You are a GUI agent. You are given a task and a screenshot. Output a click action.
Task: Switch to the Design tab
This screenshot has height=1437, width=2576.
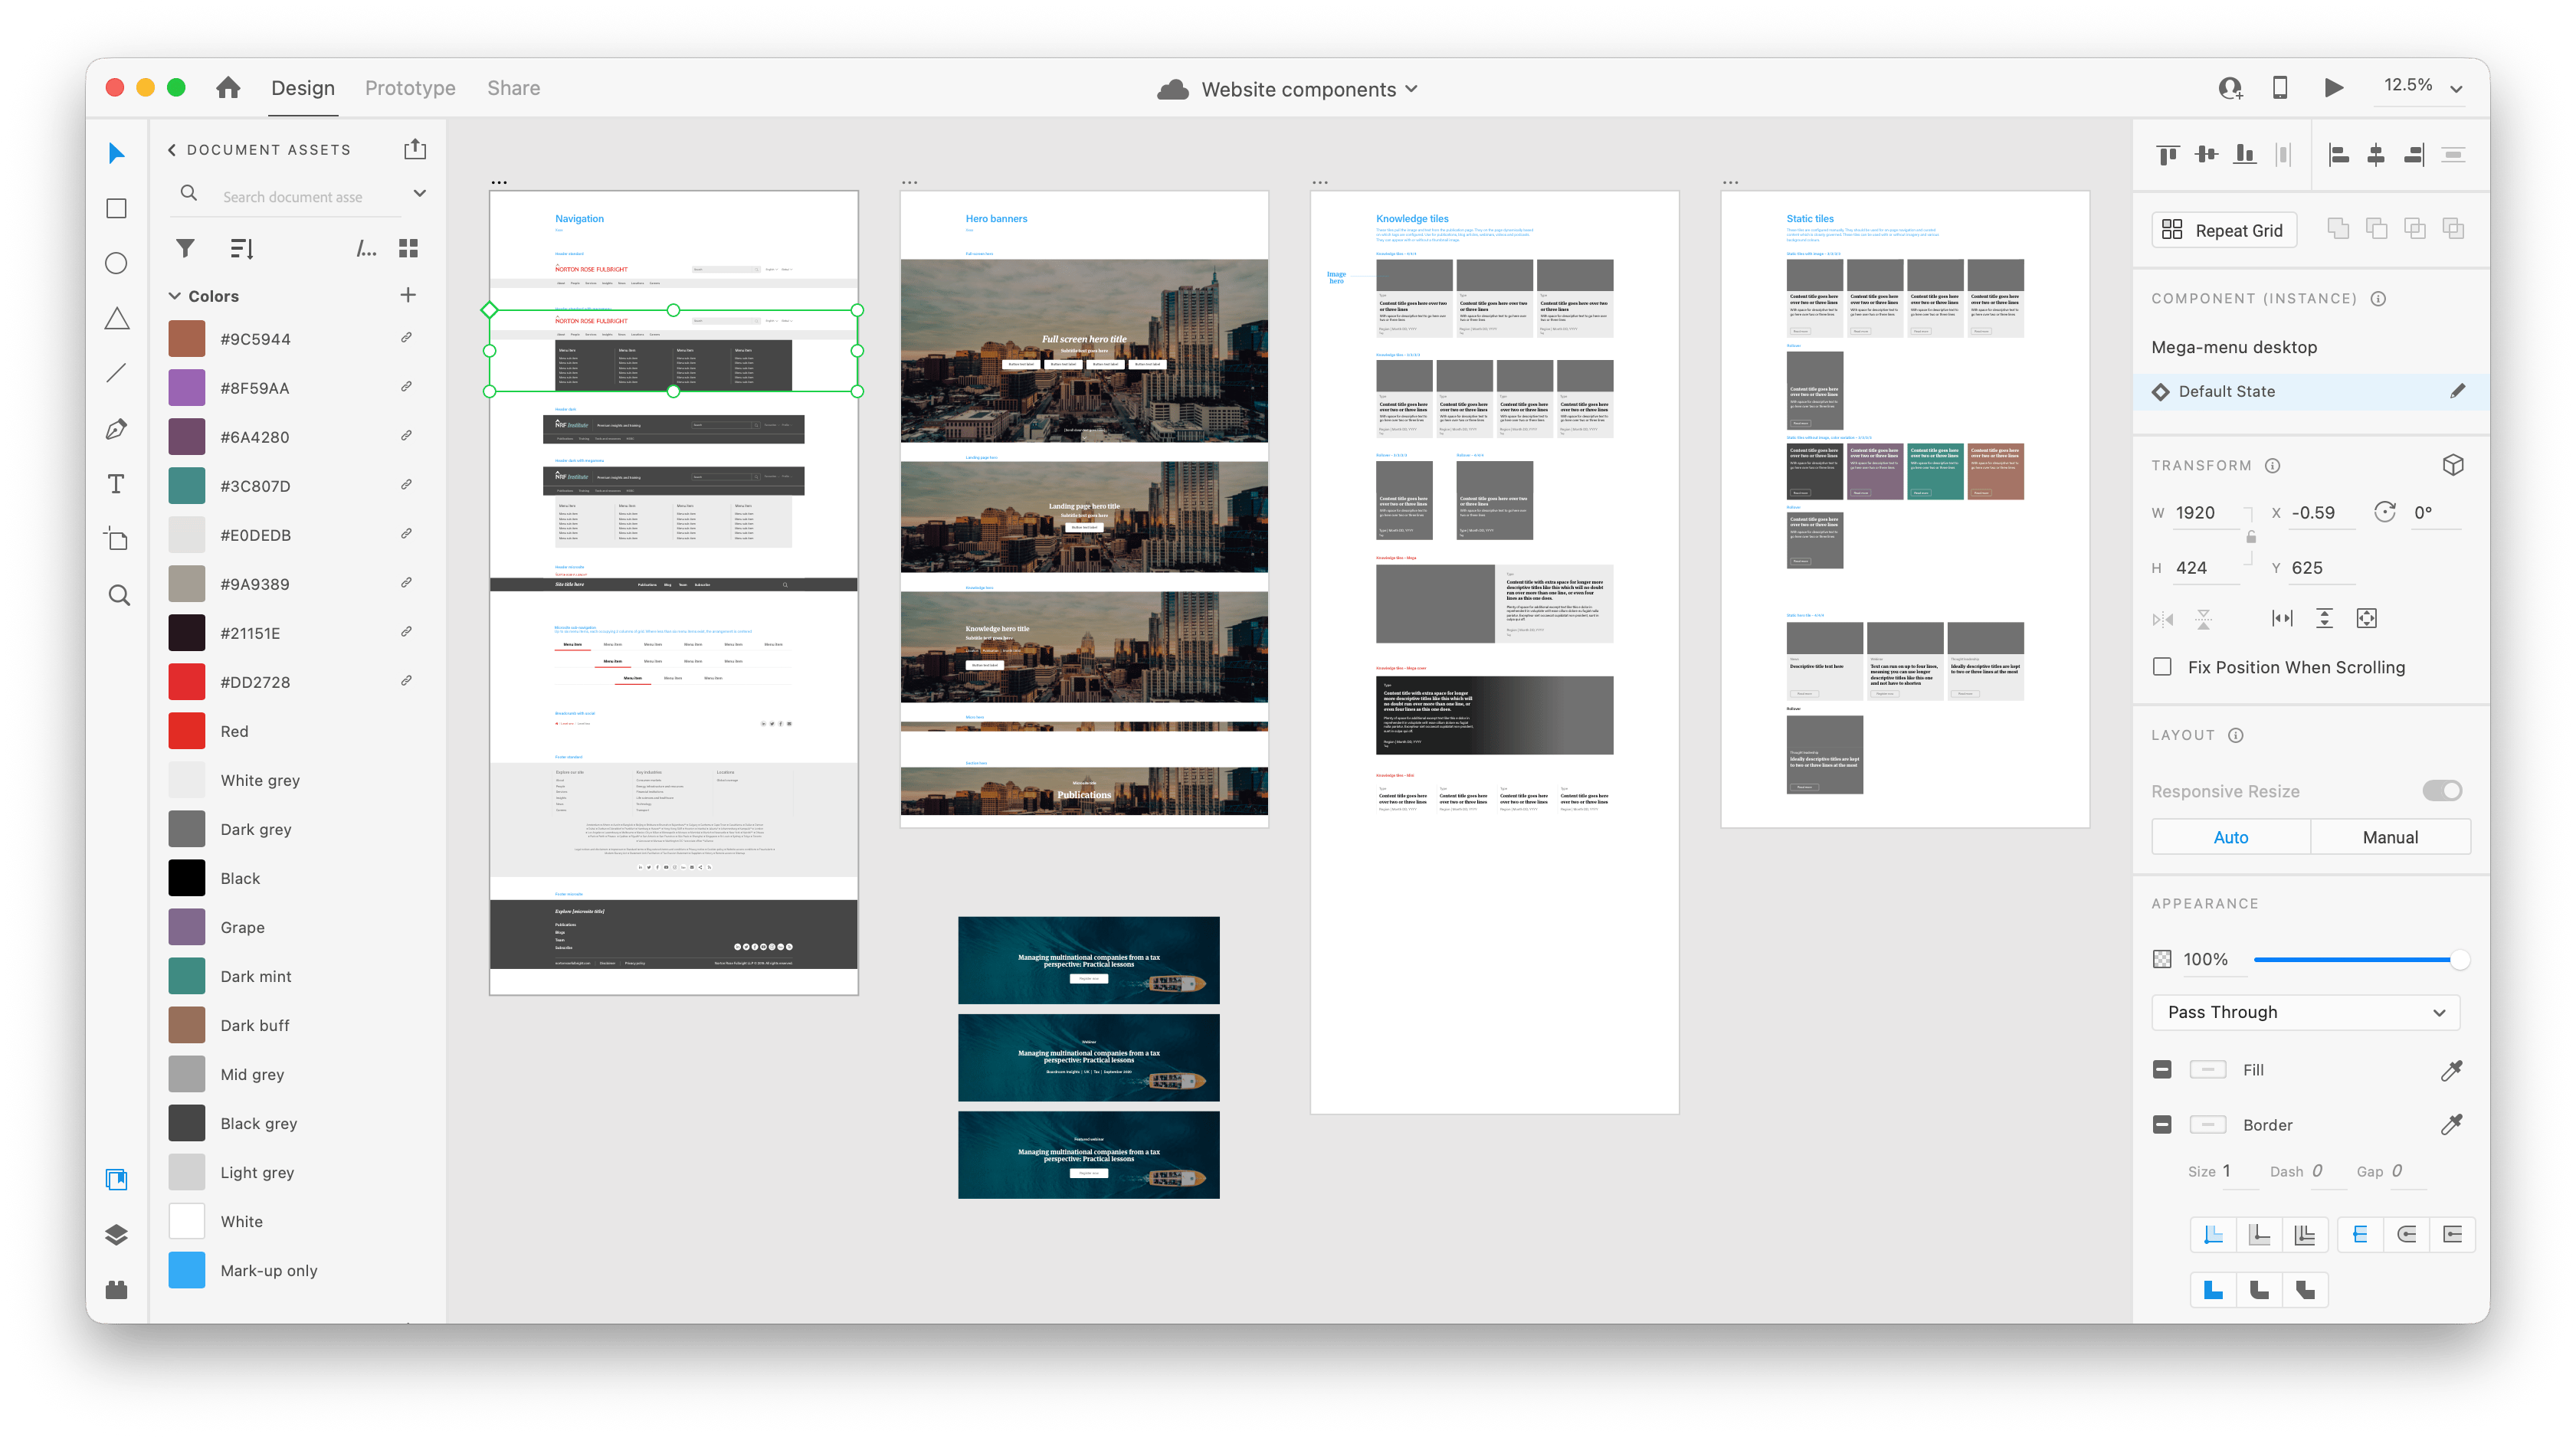pos(303,88)
